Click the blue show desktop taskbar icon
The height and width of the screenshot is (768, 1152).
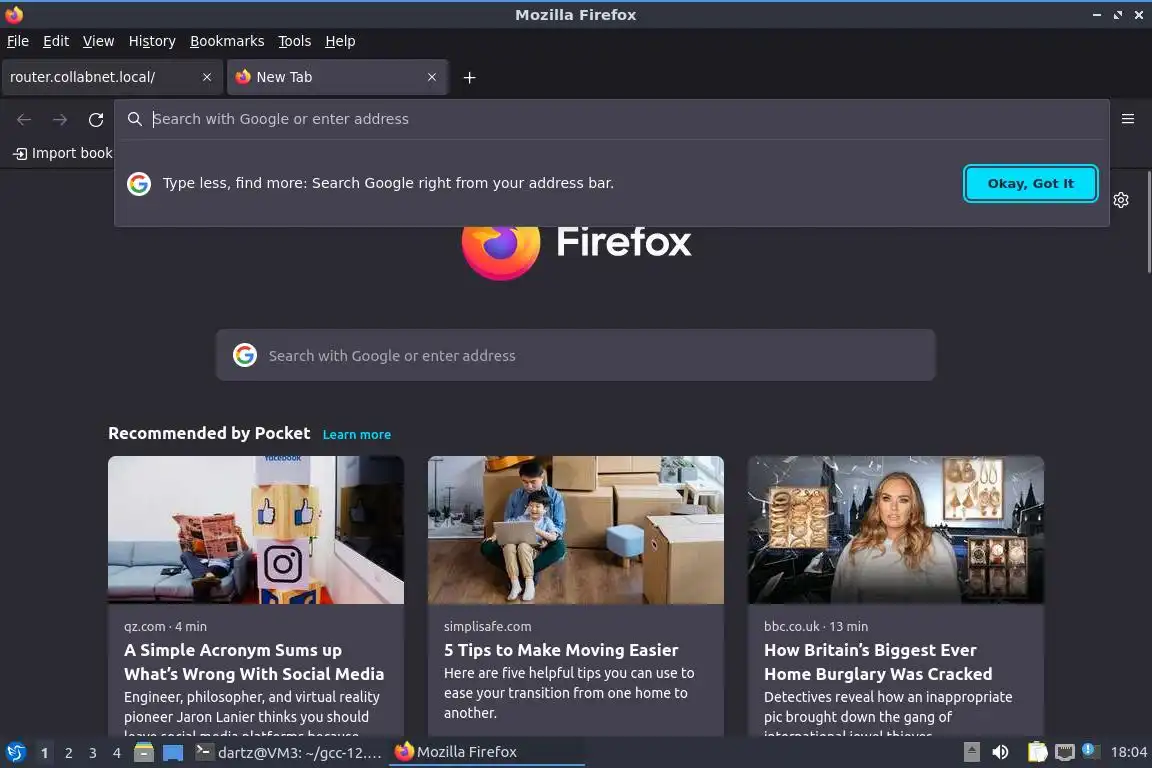click(x=173, y=753)
